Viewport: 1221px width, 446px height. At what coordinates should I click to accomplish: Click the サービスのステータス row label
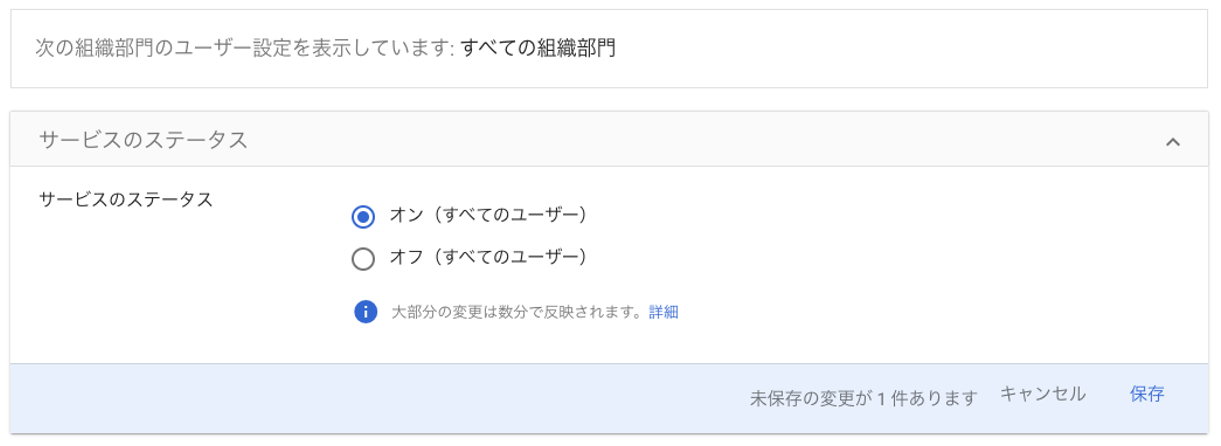pos(126,198)
